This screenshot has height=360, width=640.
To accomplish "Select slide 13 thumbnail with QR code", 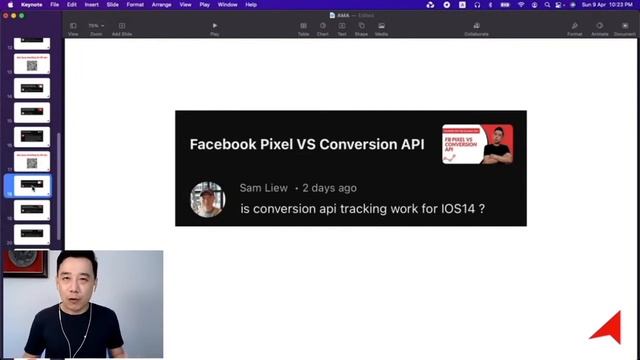I will tap(32, 64).
